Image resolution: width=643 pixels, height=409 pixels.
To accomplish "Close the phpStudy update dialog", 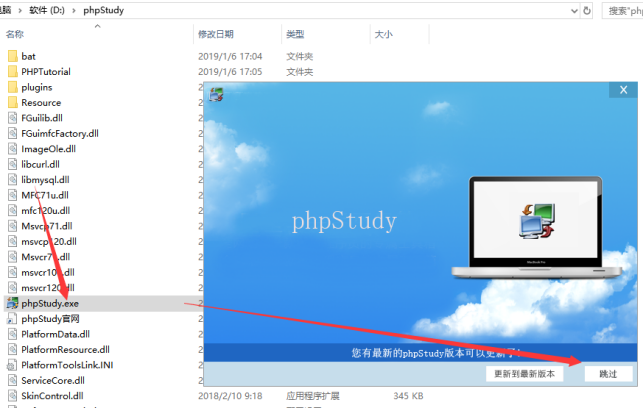I will tap(623, 90).
